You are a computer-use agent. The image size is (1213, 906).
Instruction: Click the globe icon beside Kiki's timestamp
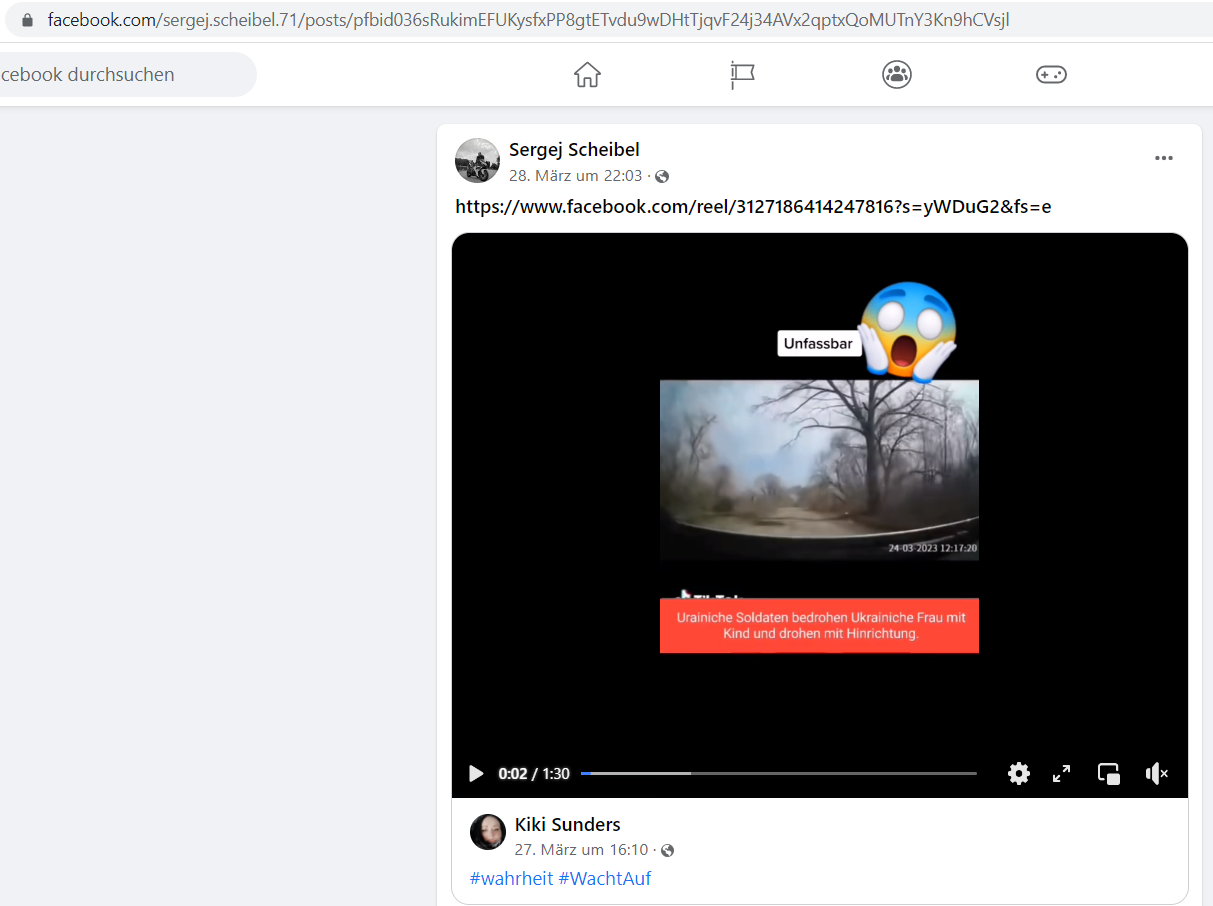pos(668,851)
